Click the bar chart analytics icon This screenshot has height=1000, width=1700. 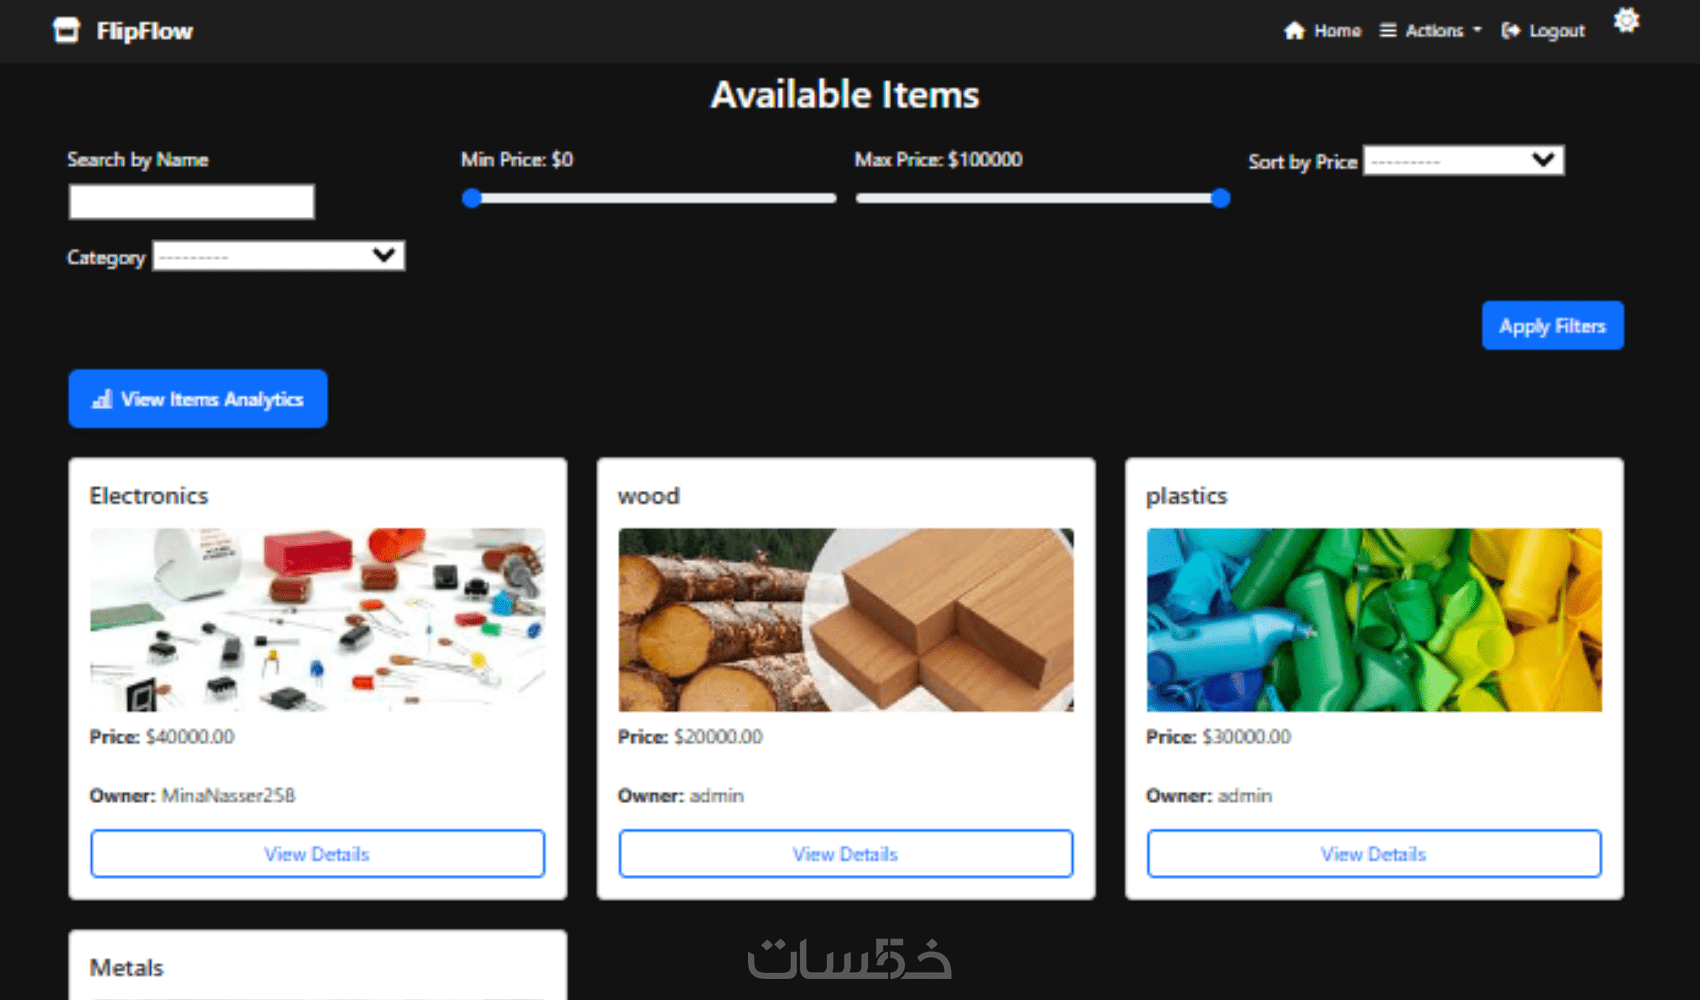pos(102,399)
